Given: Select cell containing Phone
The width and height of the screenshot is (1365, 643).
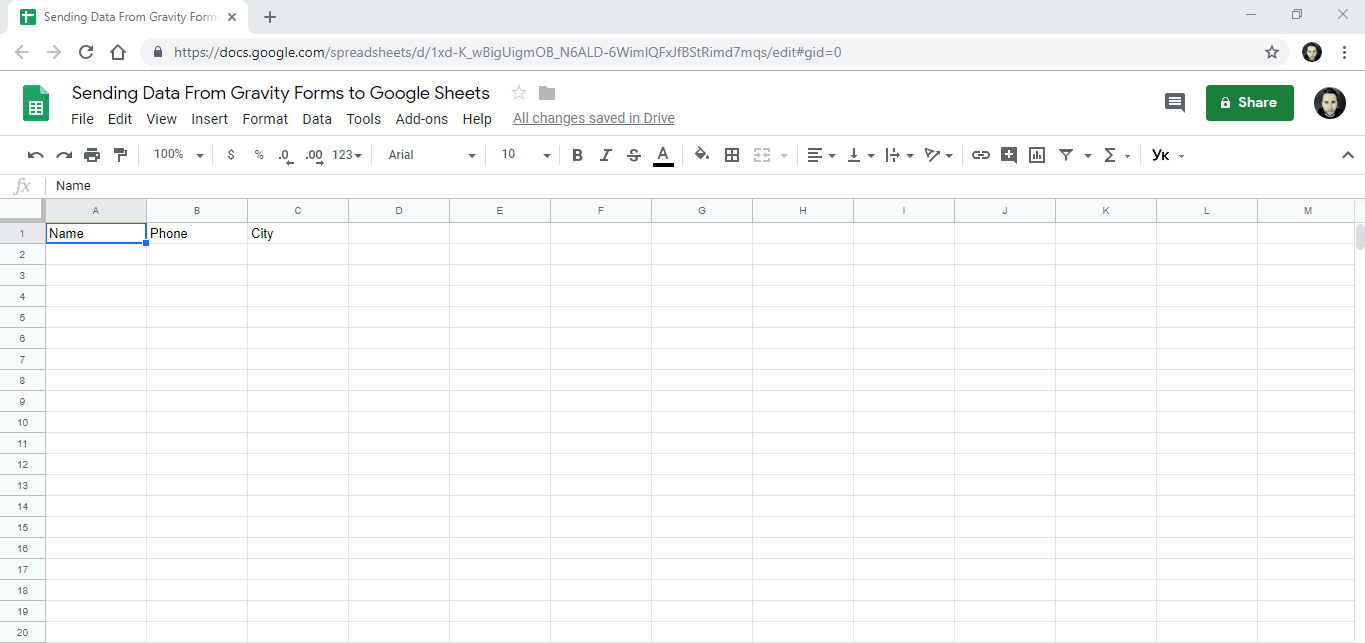Looking at the screenshot, I should pyautogui.click(x=197, y=233).
